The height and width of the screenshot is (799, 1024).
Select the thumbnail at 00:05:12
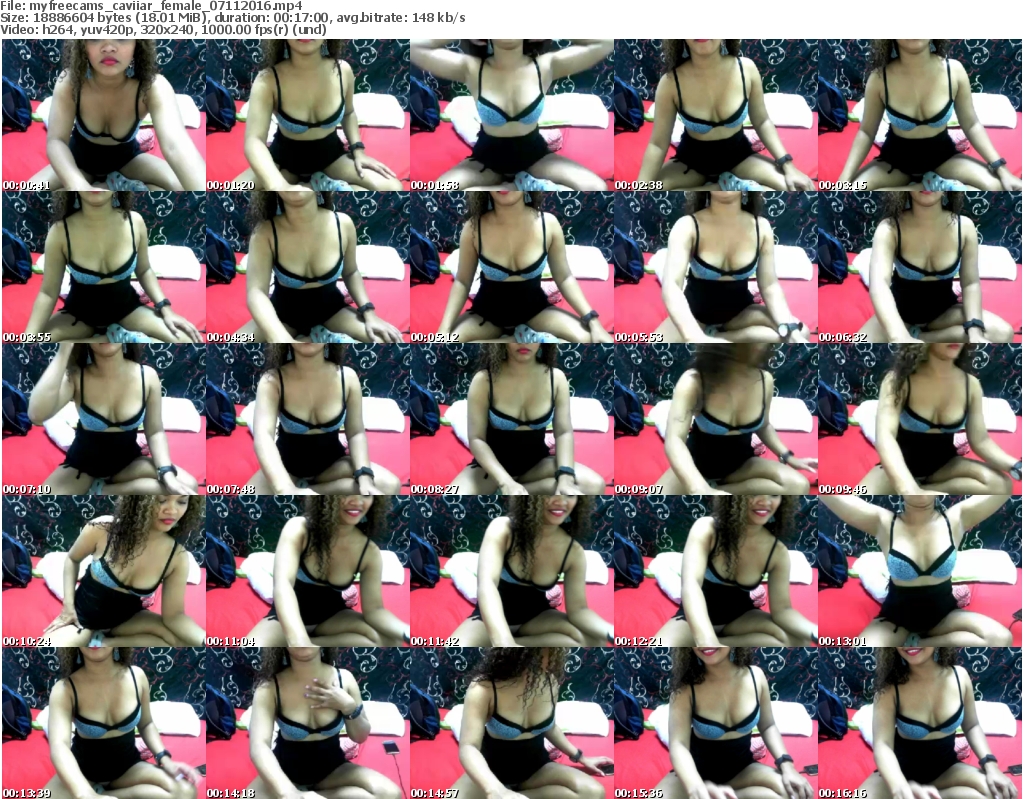[x=512, y=267]
